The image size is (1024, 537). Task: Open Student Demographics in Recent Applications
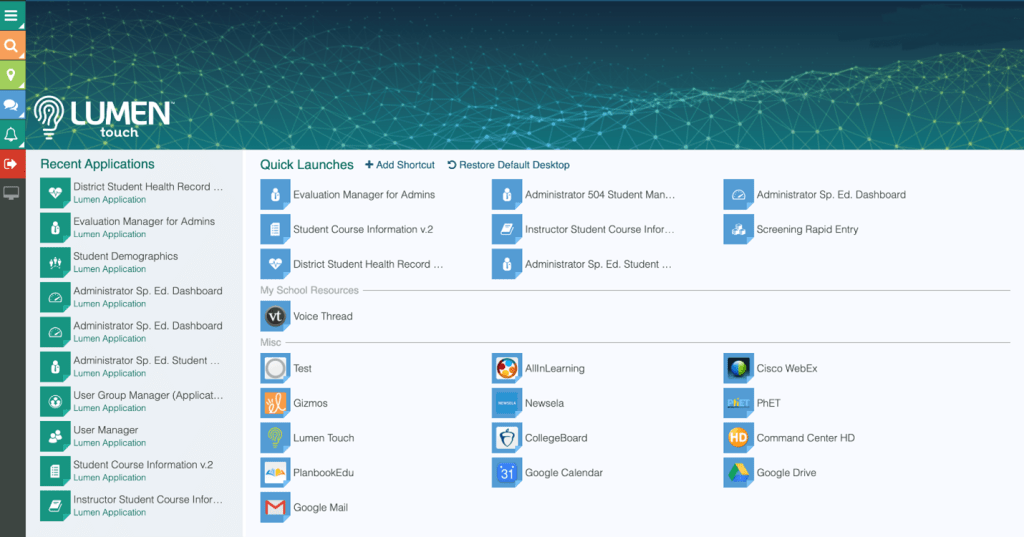point(125,257)
